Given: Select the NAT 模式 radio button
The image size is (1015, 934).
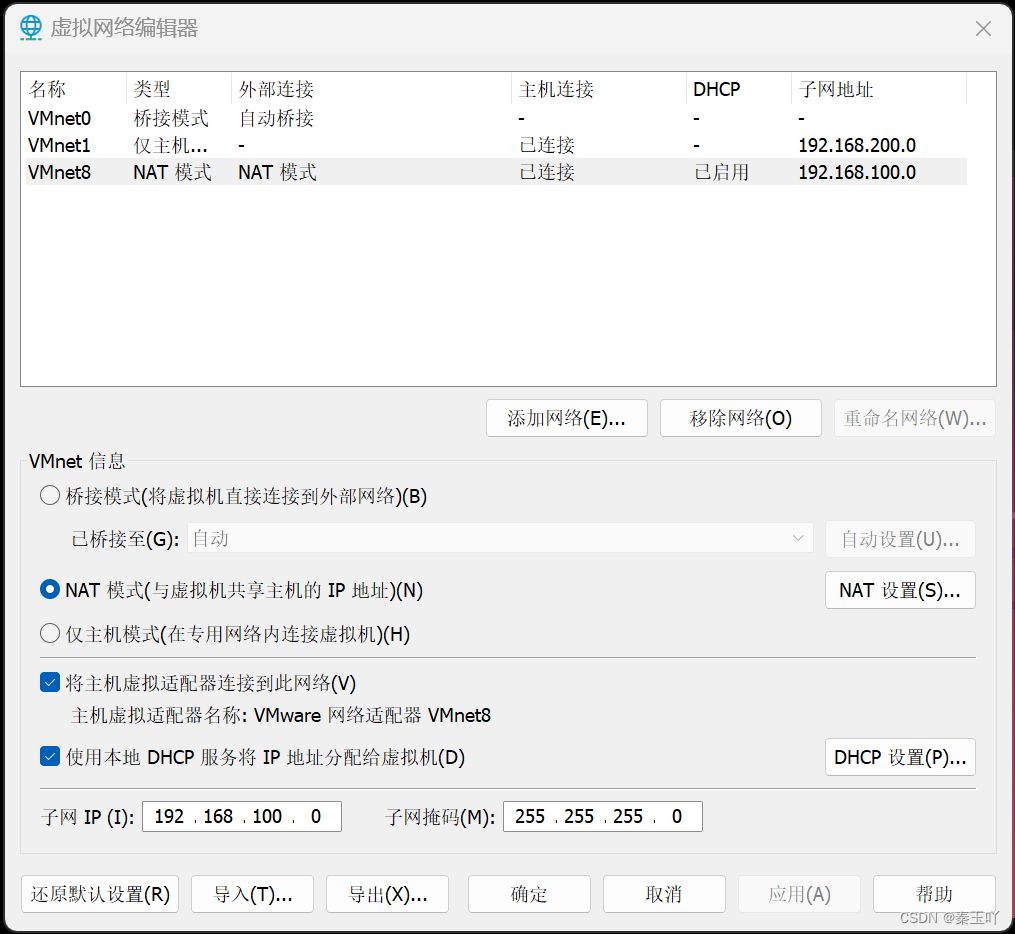Looking at the screenshot, I should tap(50, 590).
